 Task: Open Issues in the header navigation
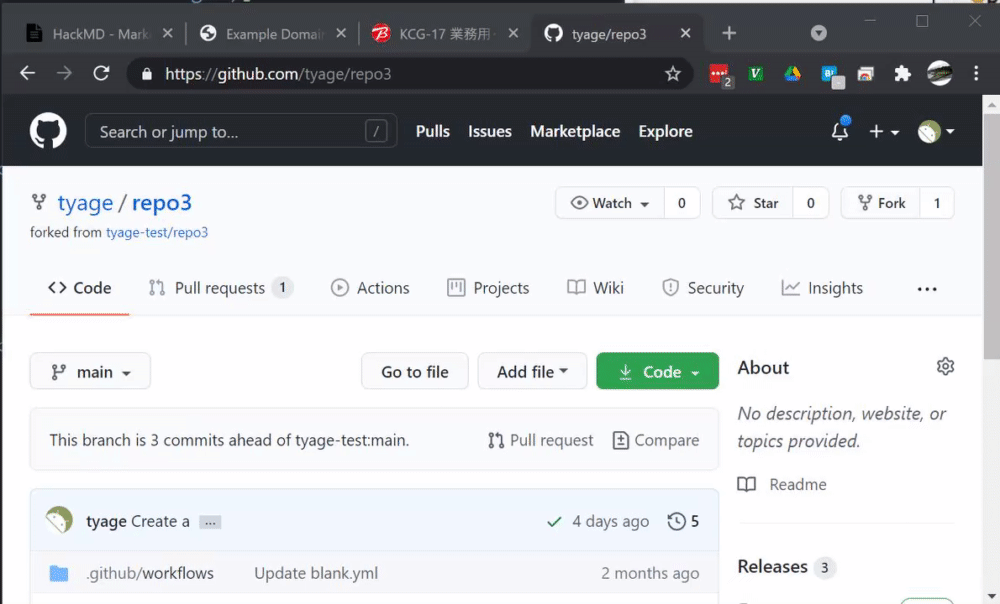tap(490, 131)
